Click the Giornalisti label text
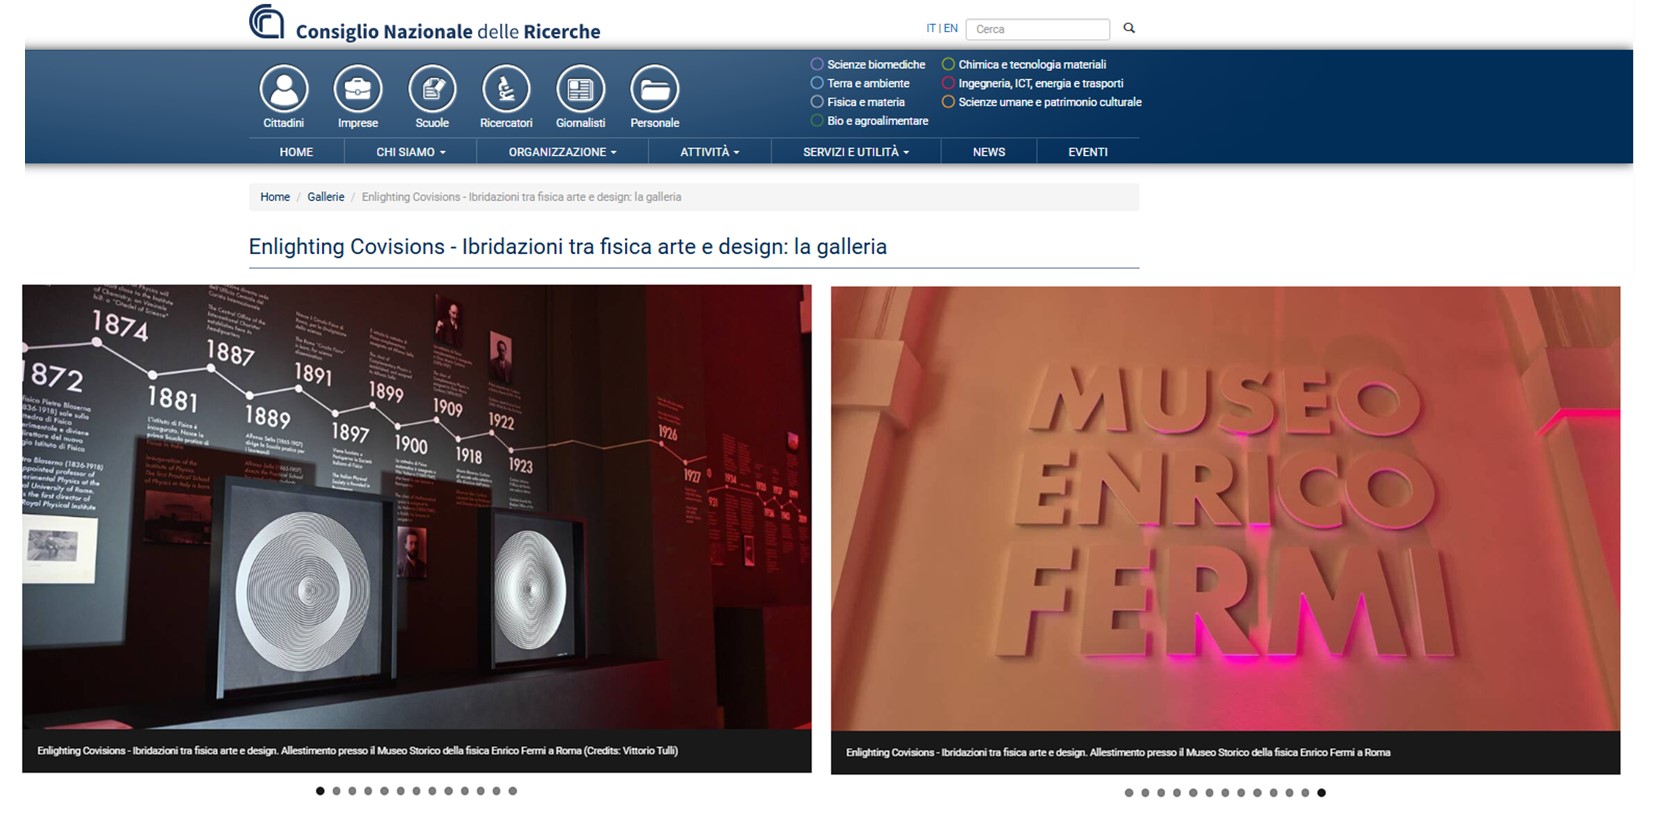 coord(581,123)
